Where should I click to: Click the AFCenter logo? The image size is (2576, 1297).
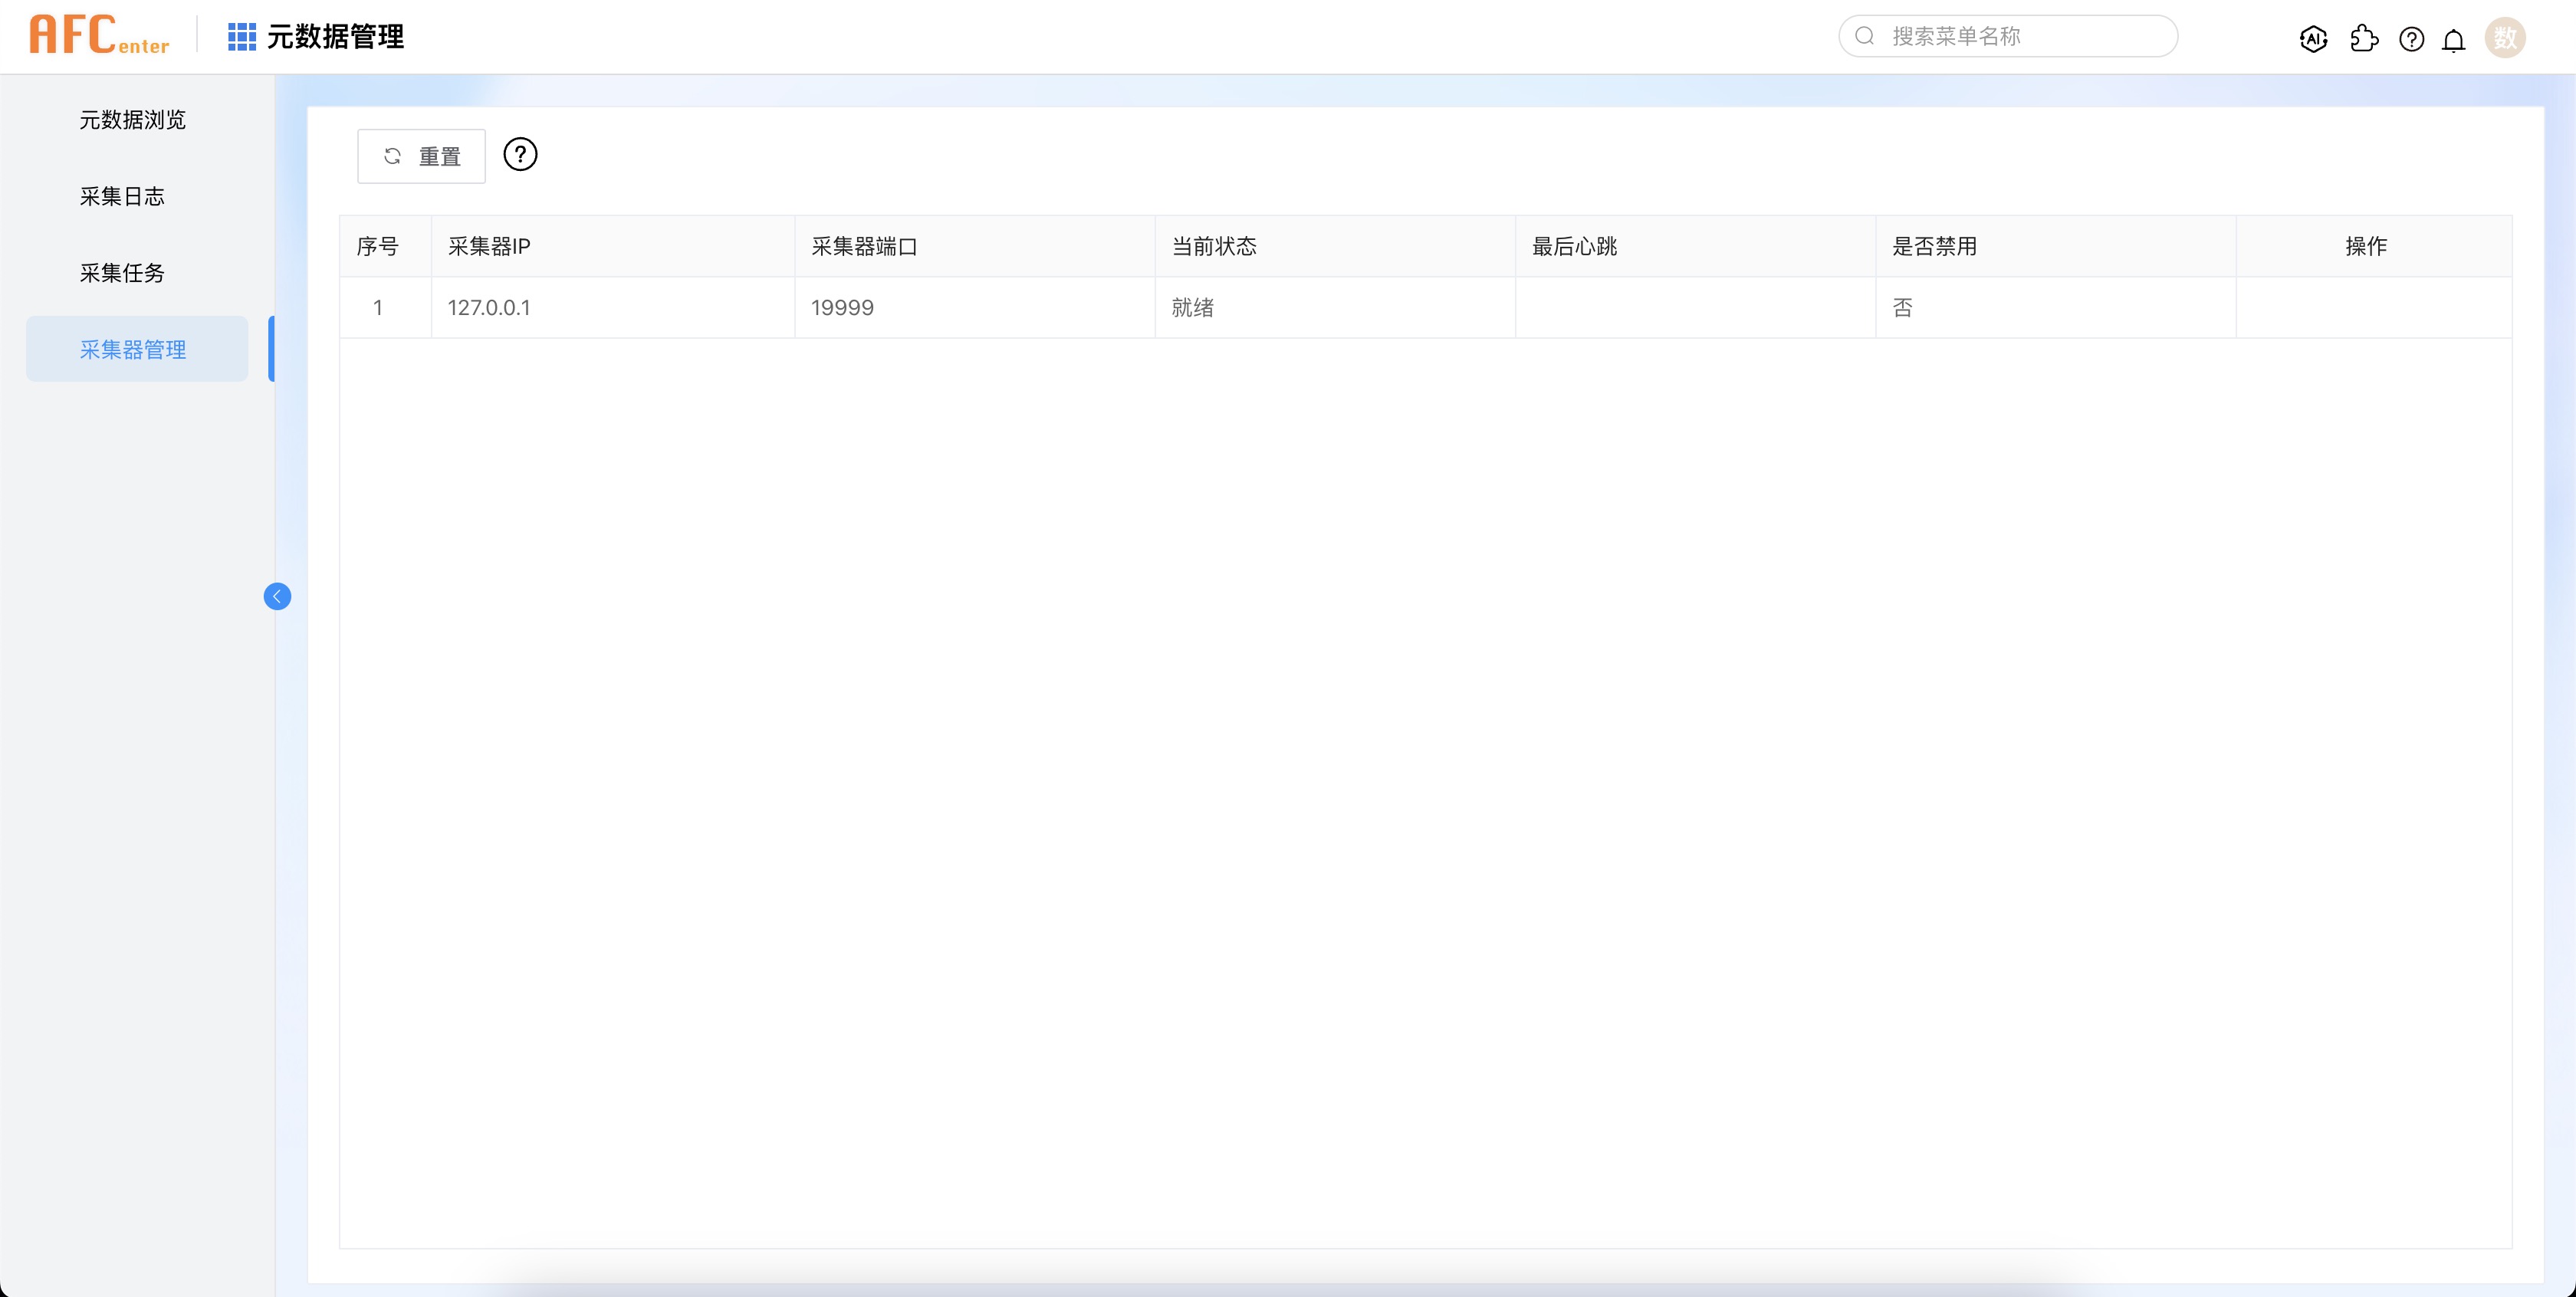click(x=99, y=35)
